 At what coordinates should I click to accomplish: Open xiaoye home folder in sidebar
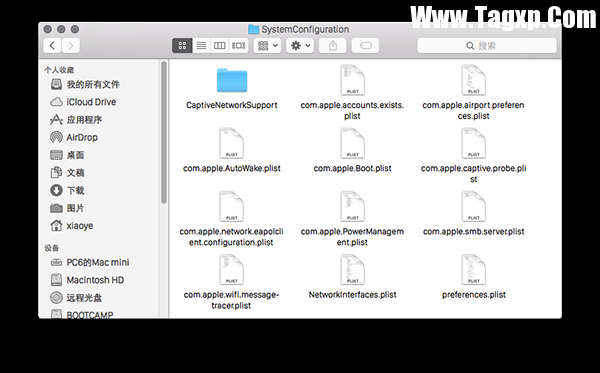tap(72, 225)
